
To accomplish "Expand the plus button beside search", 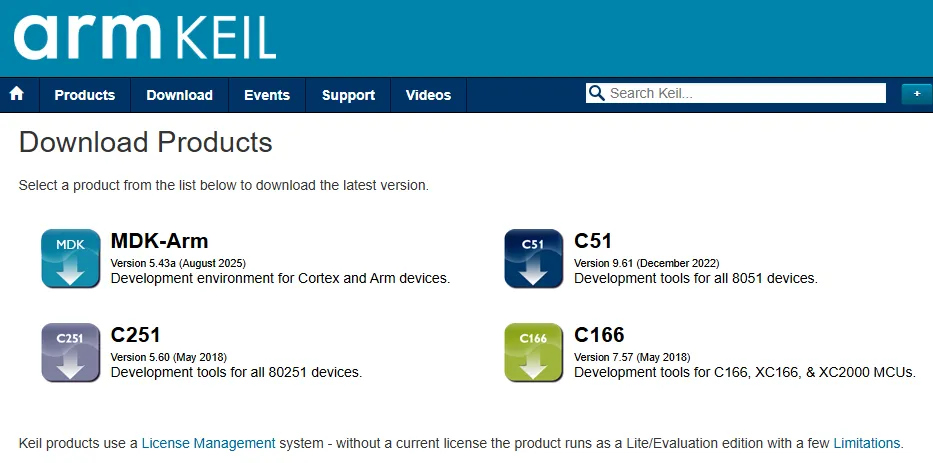I will point(916,93).
